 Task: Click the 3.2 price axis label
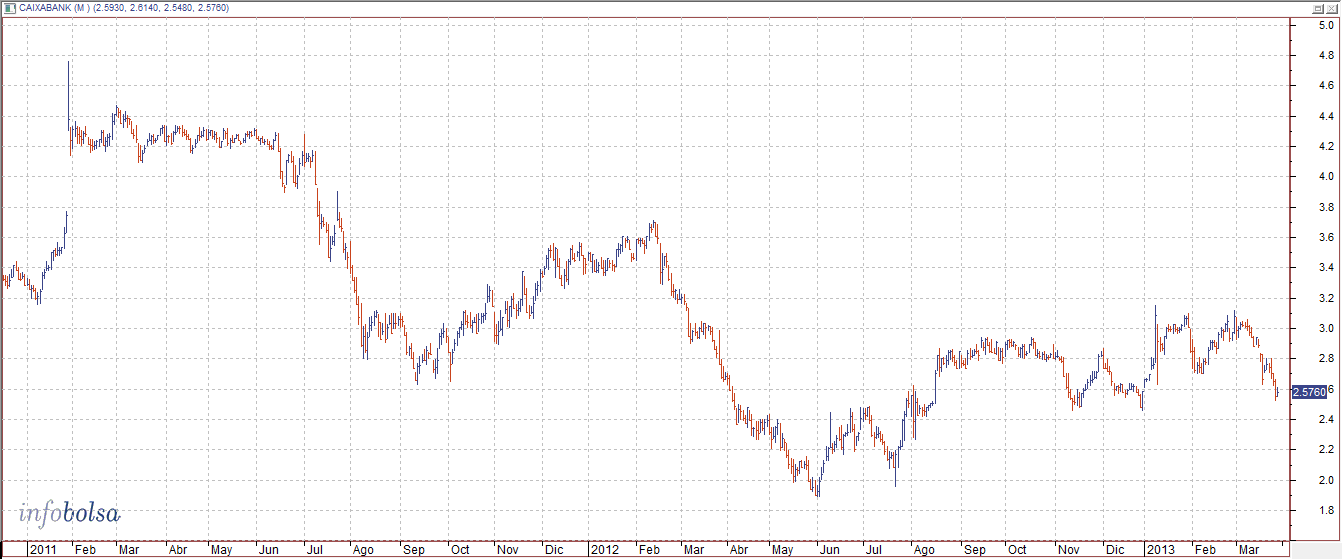(1326, 298)
